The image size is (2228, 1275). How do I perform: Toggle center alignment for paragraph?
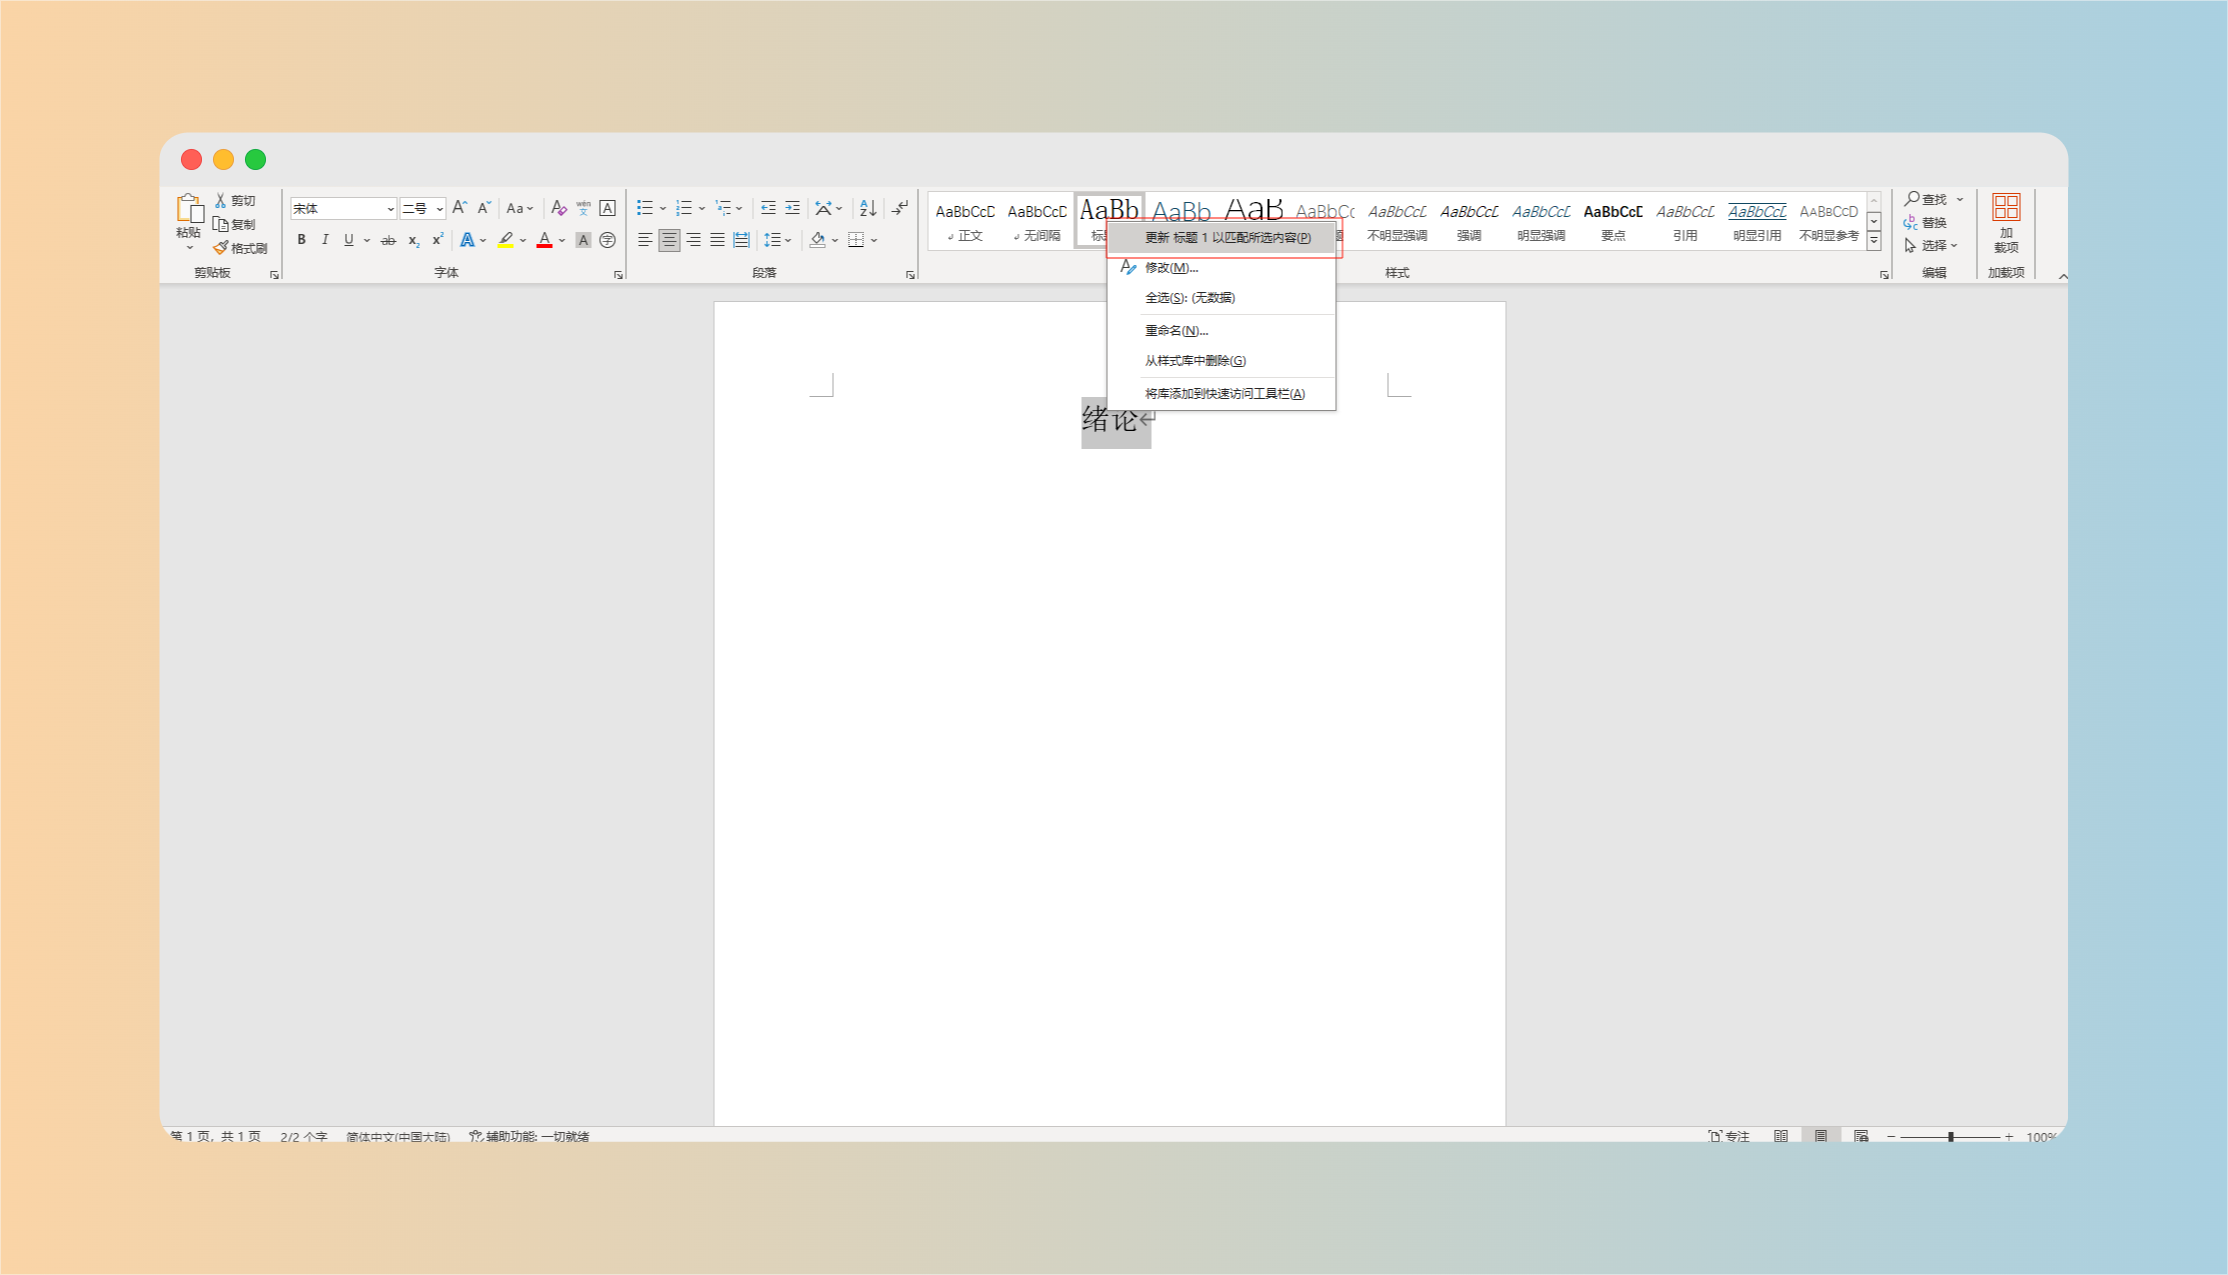tap(669, 240)
